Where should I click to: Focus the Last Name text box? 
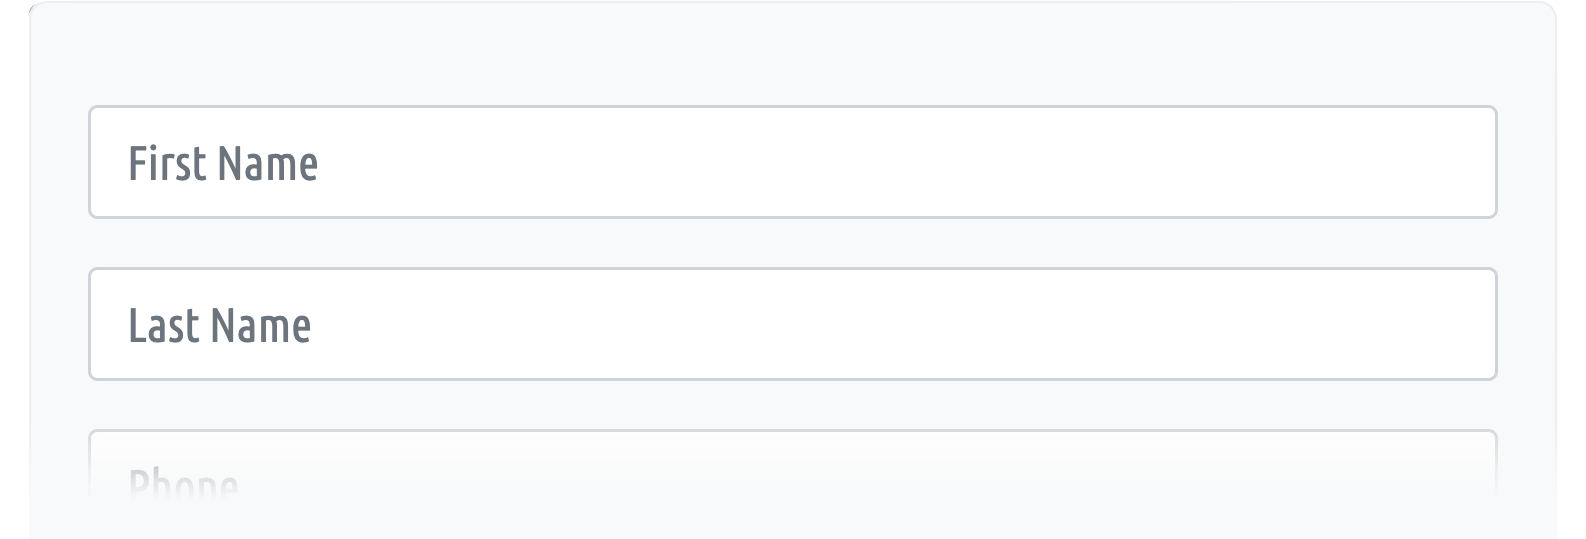[793, 324]
